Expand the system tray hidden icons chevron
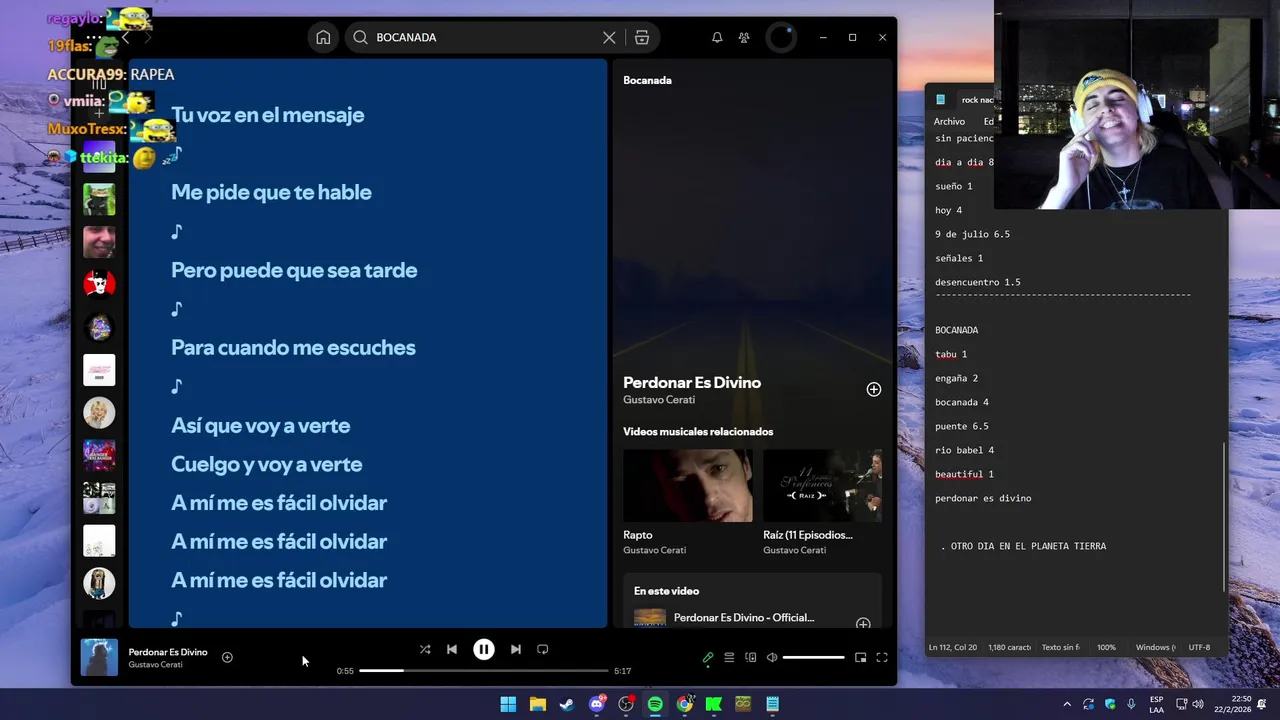This screenshot has height=720, width=1280. click(x=1066, y=704)
